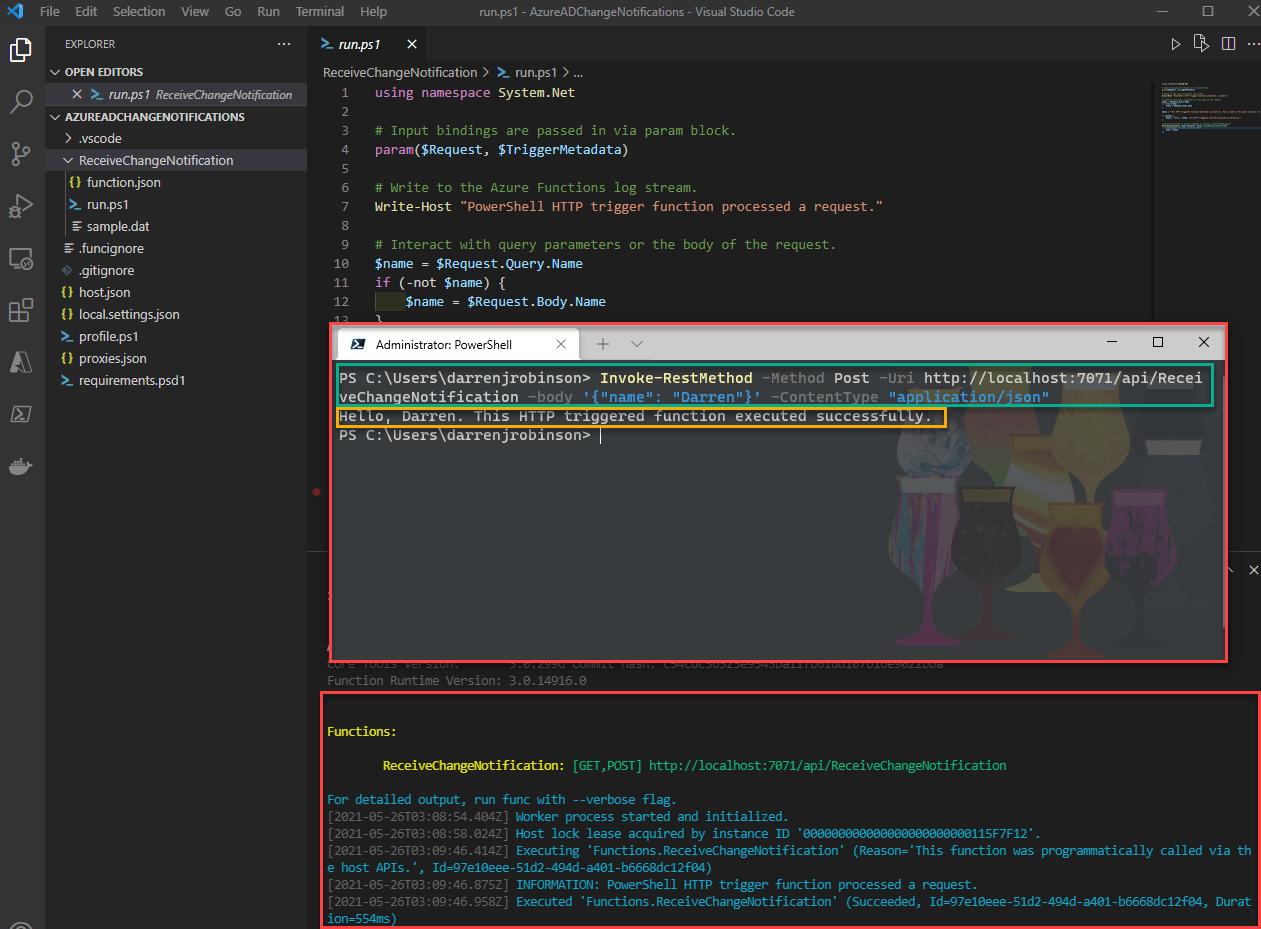Open requirements.psd1 in the explorer
Image resolution: width=1261 pixels, height=929 pixels.
175,380
